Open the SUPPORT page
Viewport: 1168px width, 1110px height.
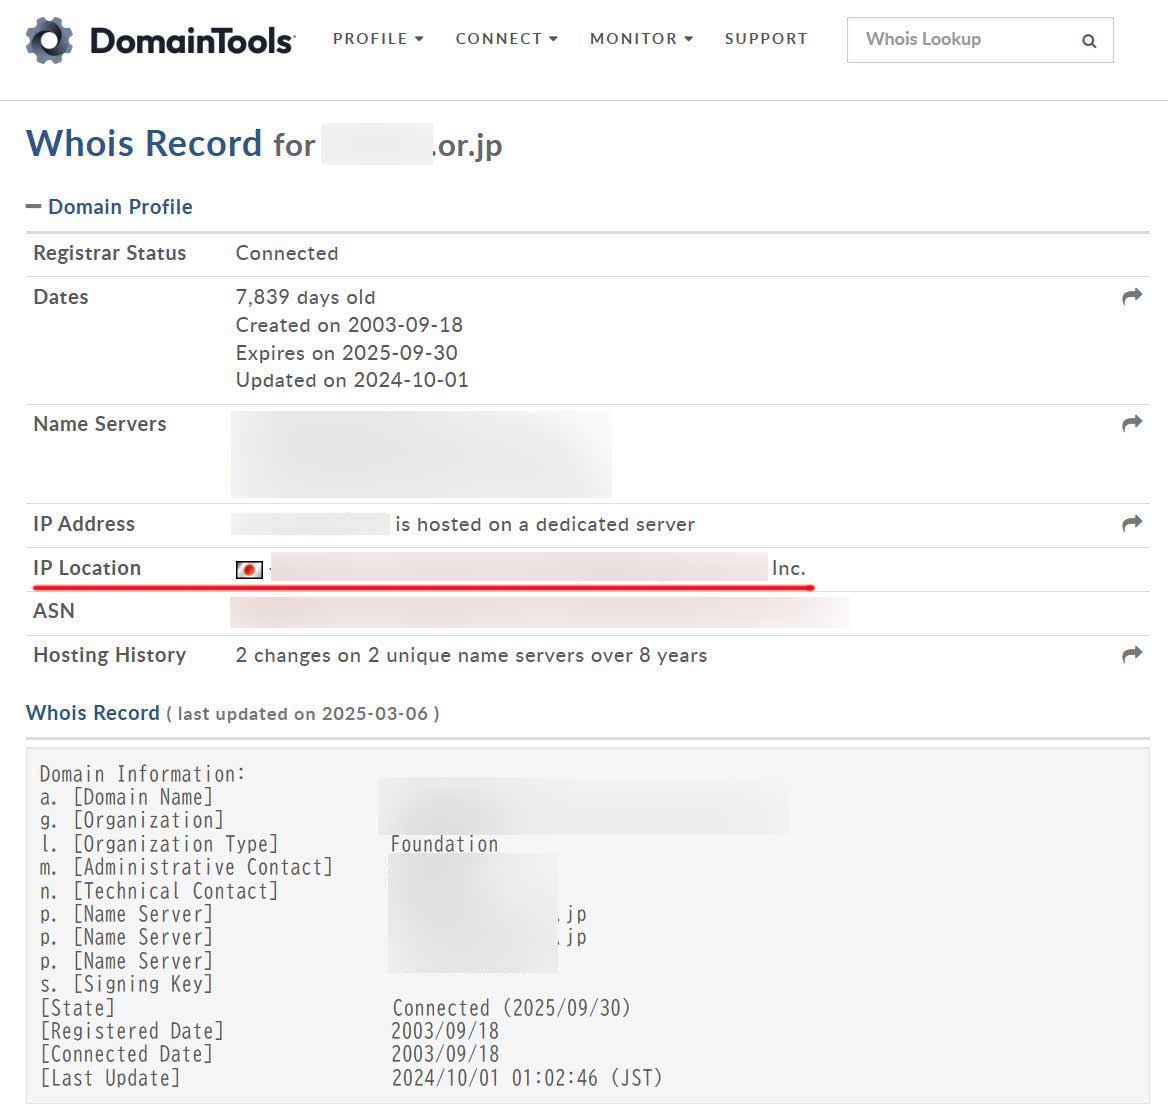tap(766, 39)
